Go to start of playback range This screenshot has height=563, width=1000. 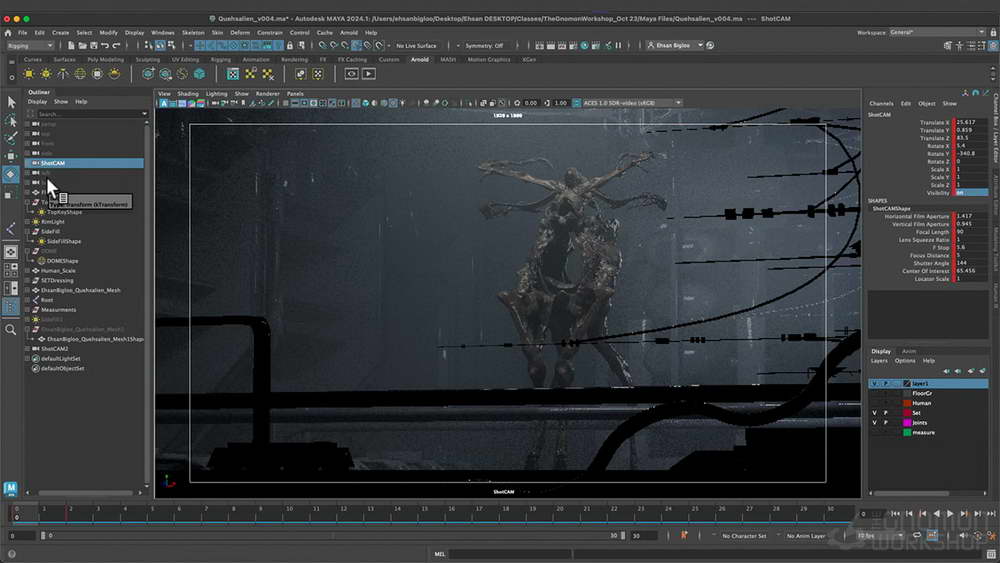(895, 513)
